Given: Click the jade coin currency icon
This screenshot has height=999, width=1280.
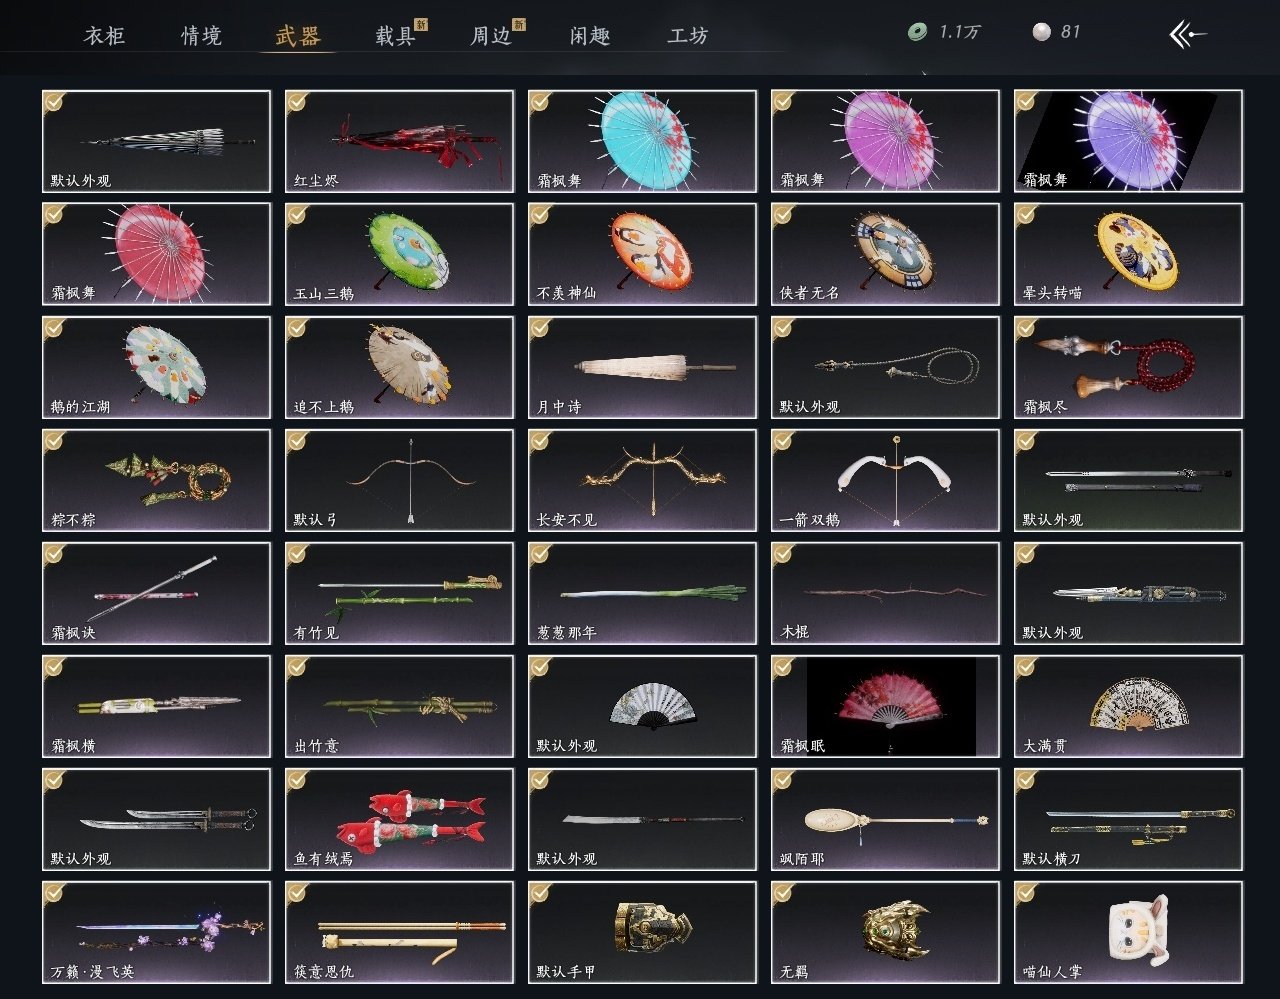Looking at the screenshot, I should 917,33.
